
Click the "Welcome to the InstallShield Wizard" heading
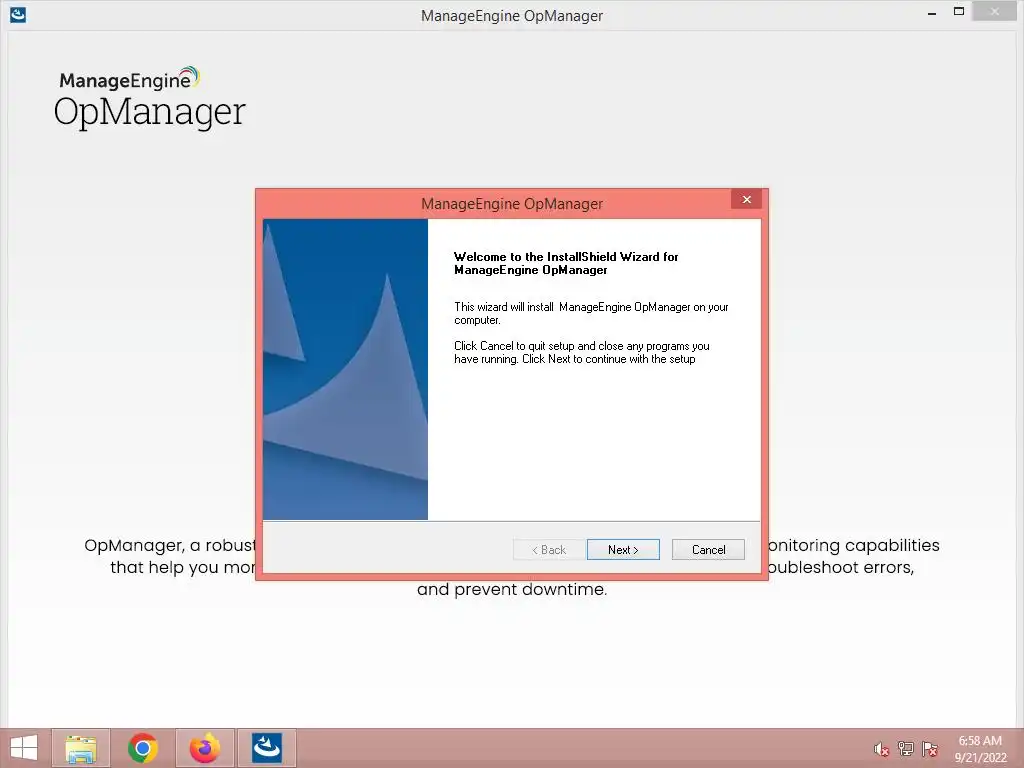566,263
